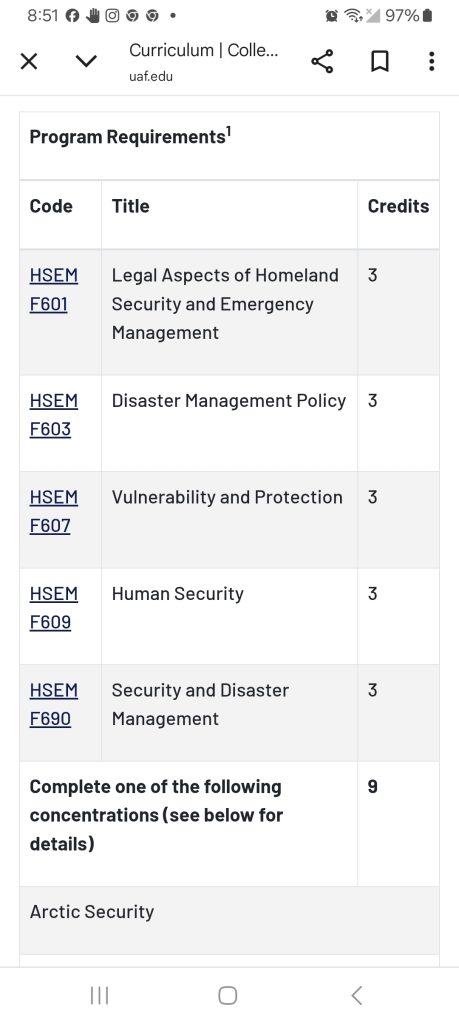This screenshot has height=1024, width=459.
Task: Minimize tab with the down chevron
Action: (86, 61)
